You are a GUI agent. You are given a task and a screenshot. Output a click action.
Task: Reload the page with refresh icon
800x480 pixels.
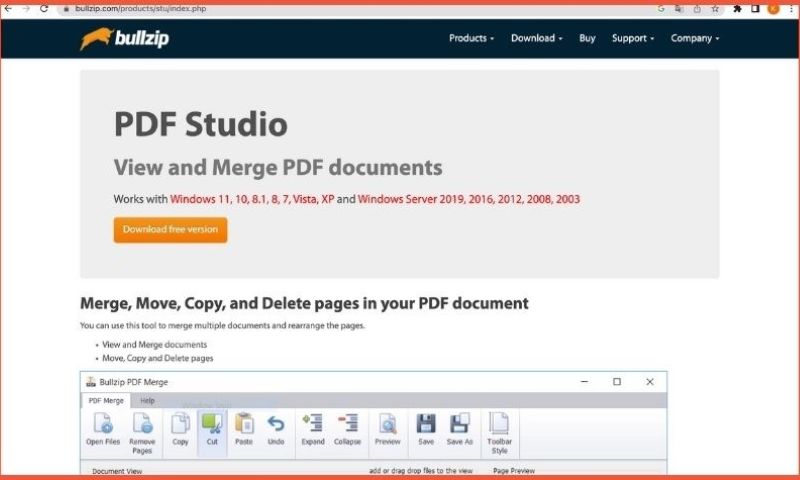pos(44,9)
